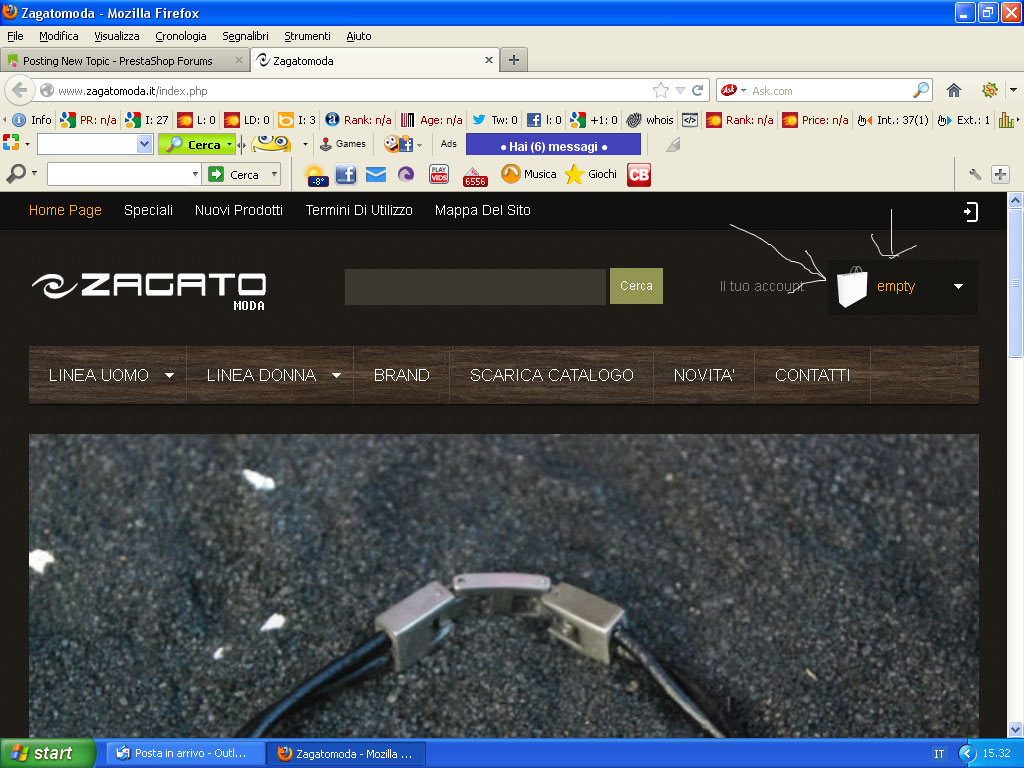Click the Il tuo account link

[x=761, y=287]
